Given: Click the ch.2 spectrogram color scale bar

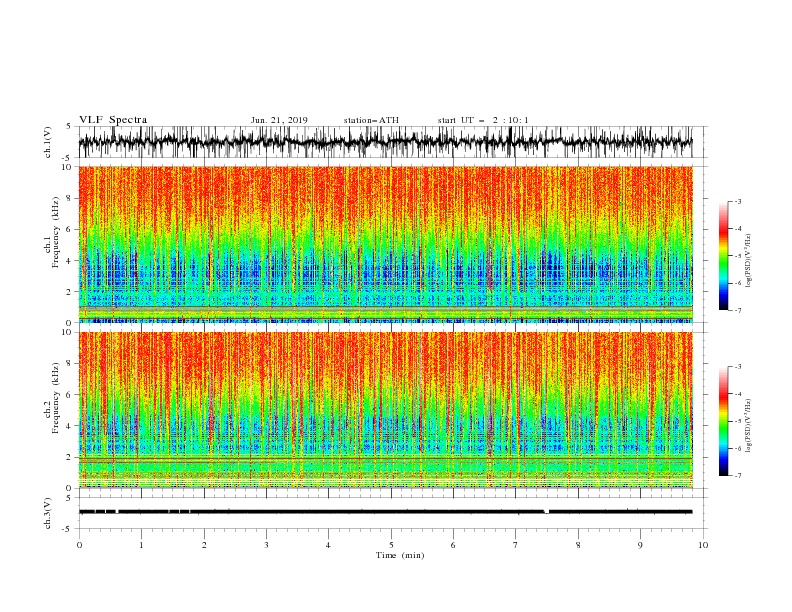Looking at the screenshot, I should tap(723, 421).
